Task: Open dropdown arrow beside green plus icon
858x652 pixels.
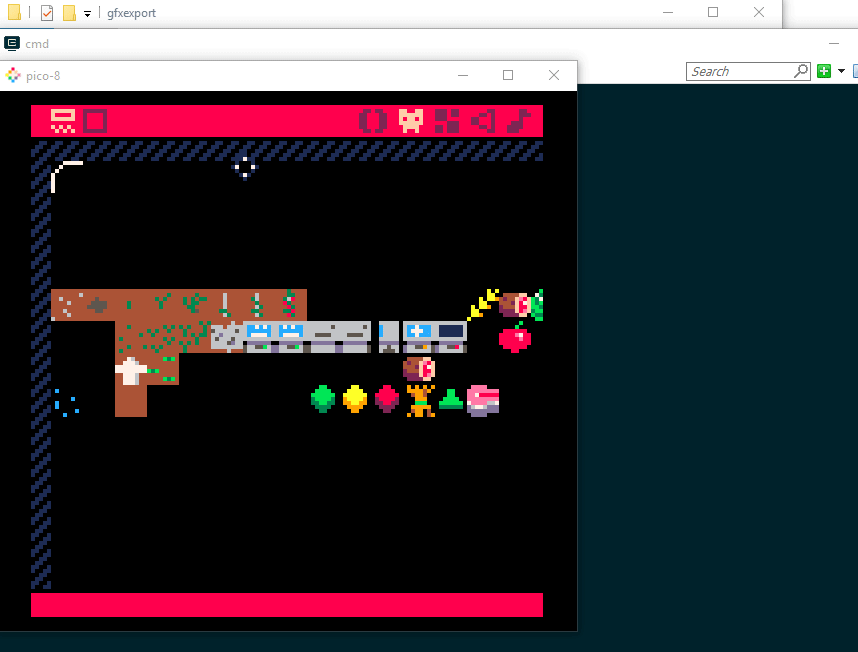Action: [x=842, y=71]
